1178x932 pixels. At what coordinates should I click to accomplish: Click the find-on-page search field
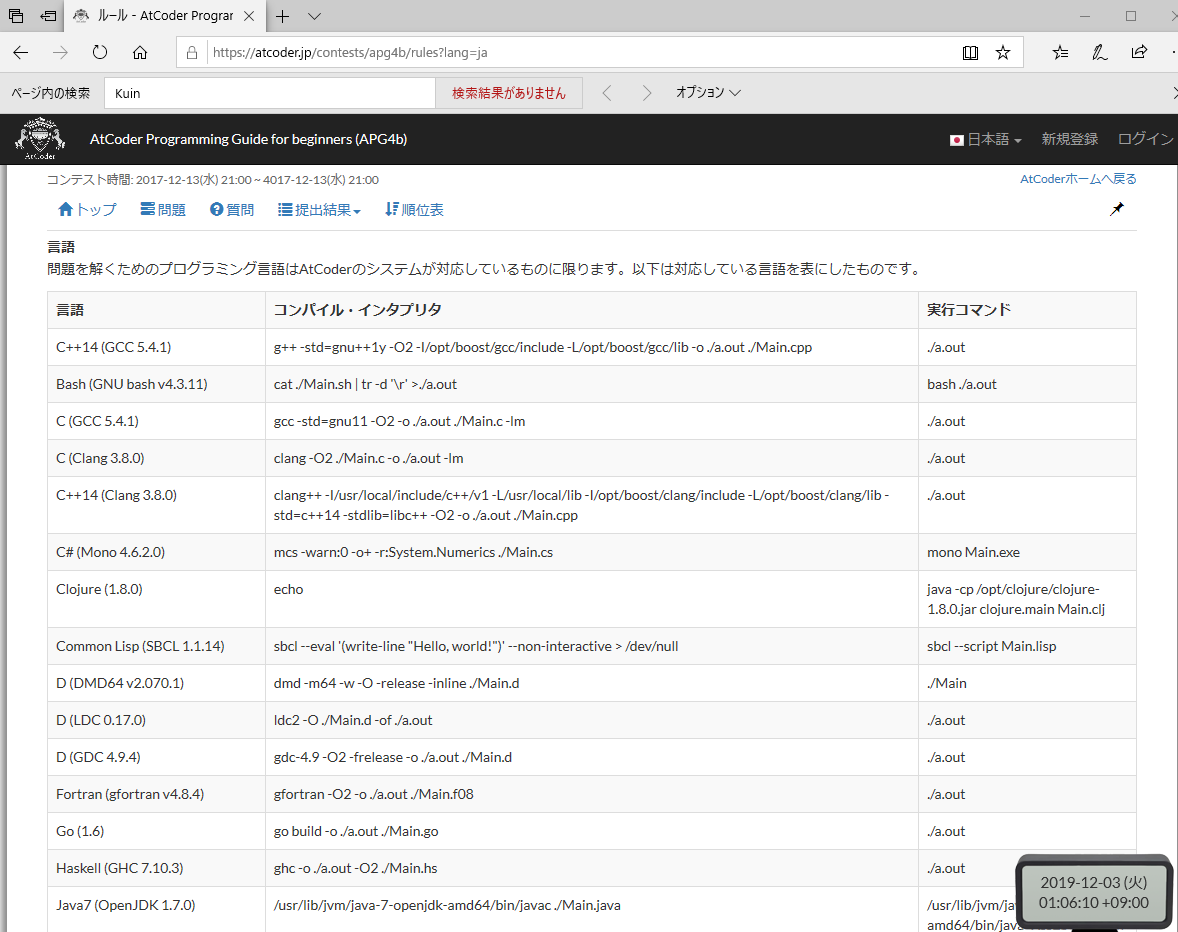coord(270,93)
